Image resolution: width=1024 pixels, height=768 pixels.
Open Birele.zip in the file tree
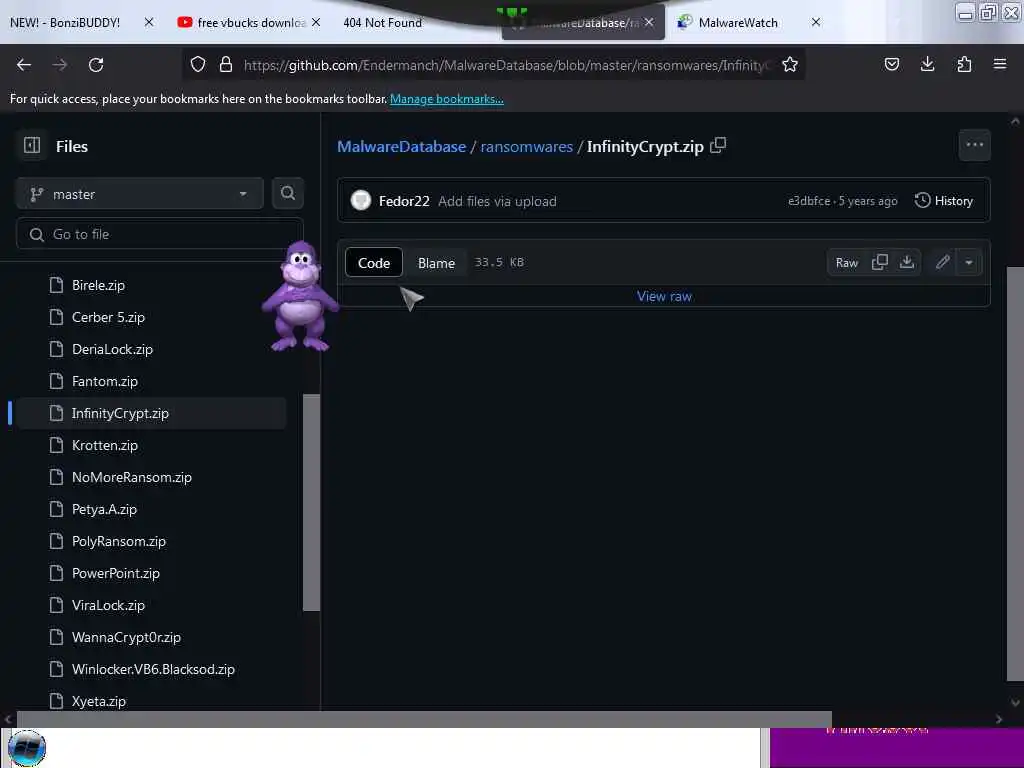[x=98, y=285]
